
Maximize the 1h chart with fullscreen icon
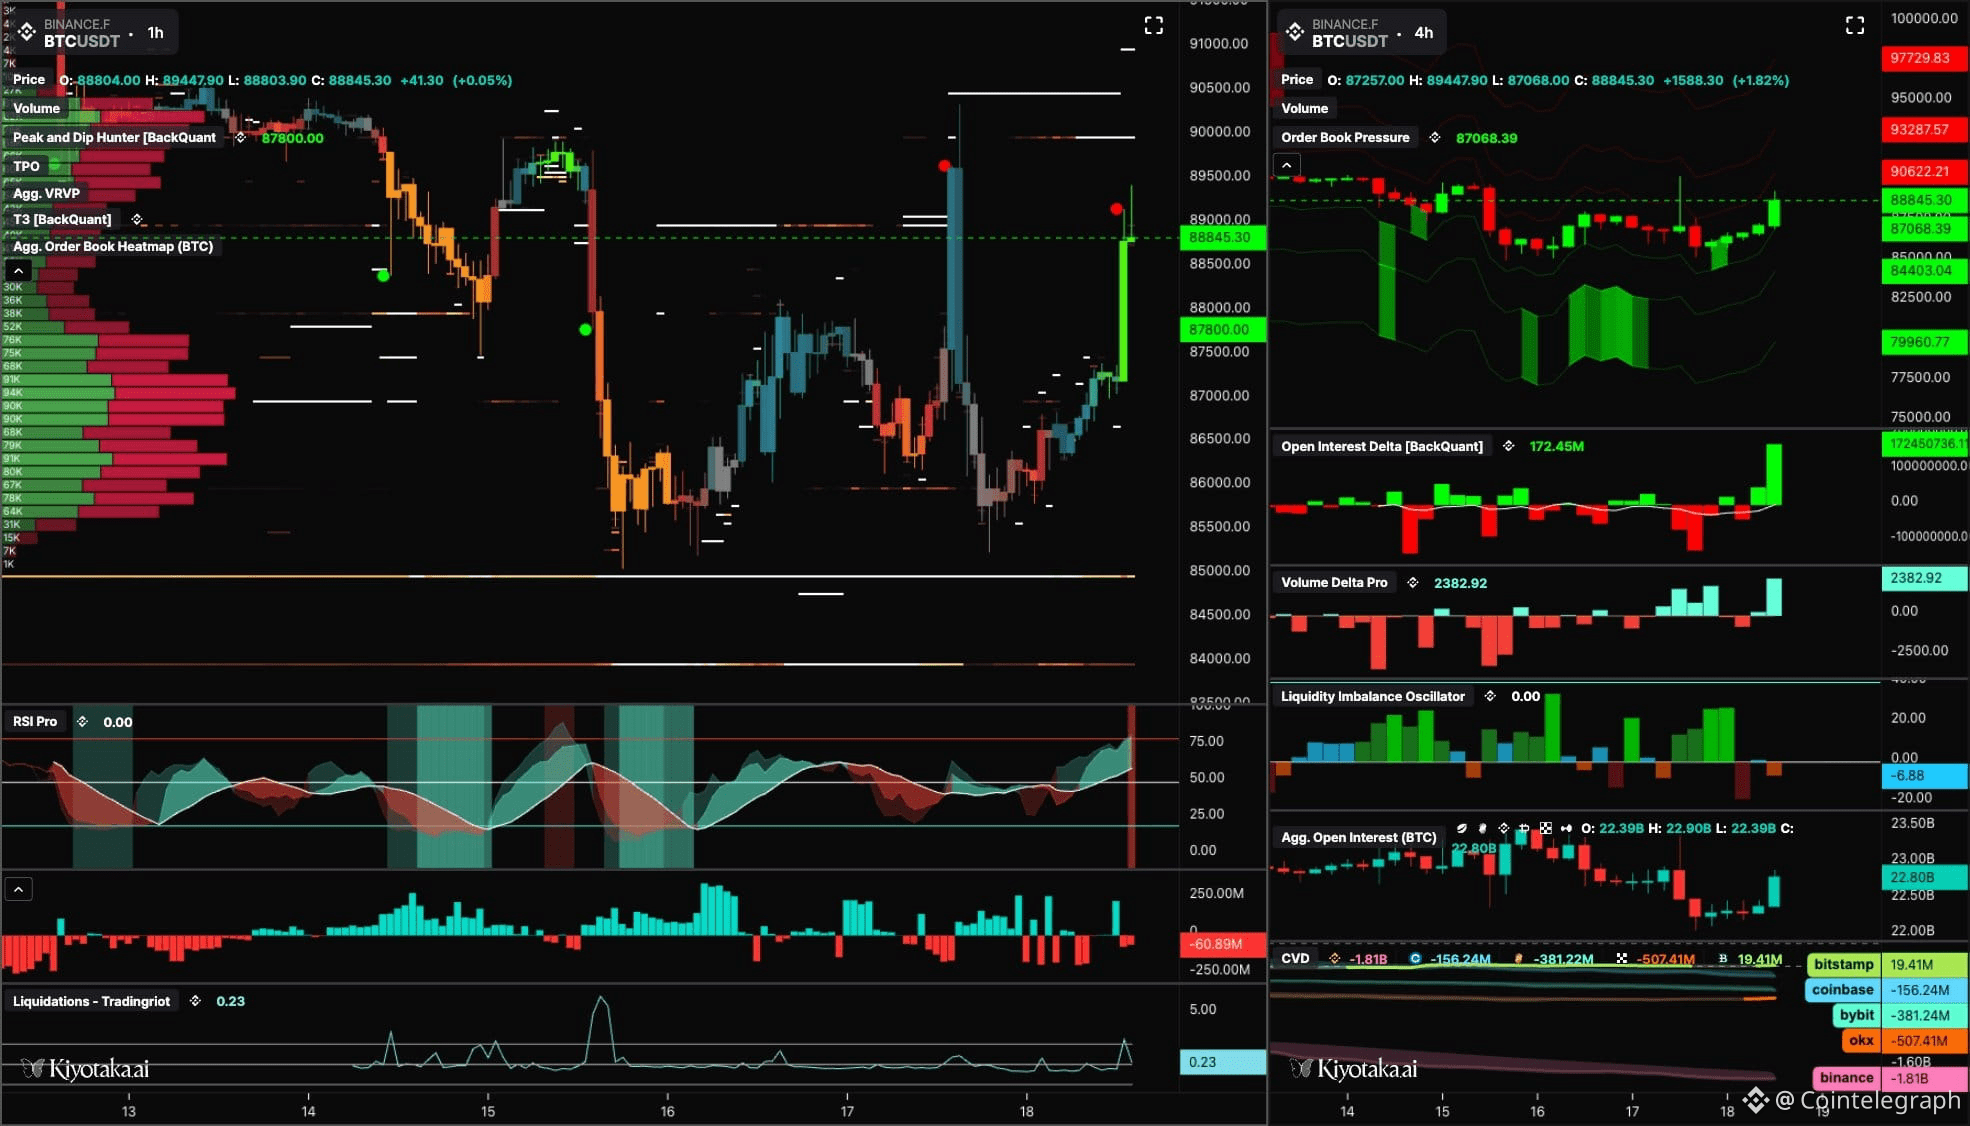[1153, 26]
